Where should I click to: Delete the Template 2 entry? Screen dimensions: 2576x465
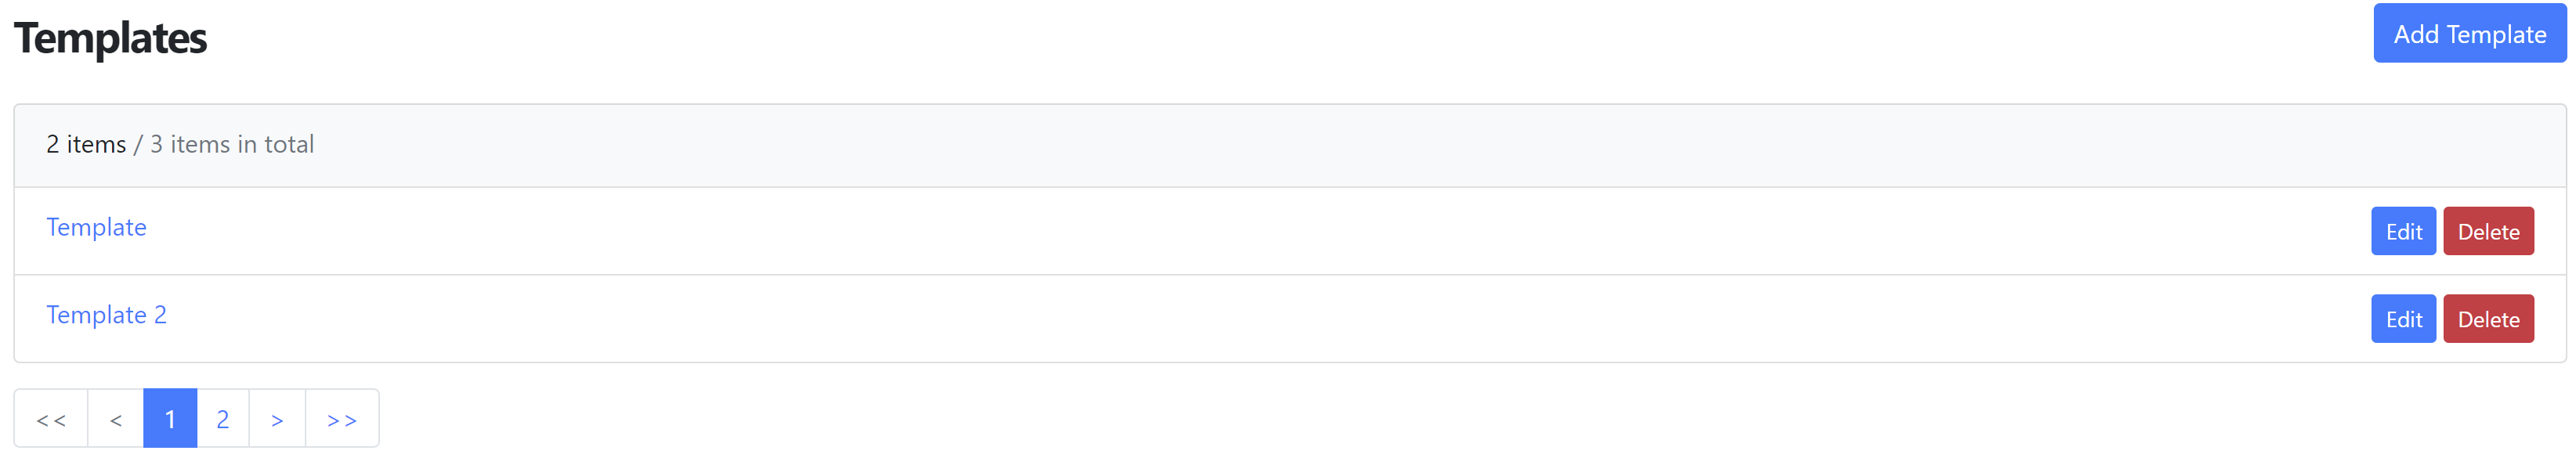pyautogui.click(x=2488, y=320)
